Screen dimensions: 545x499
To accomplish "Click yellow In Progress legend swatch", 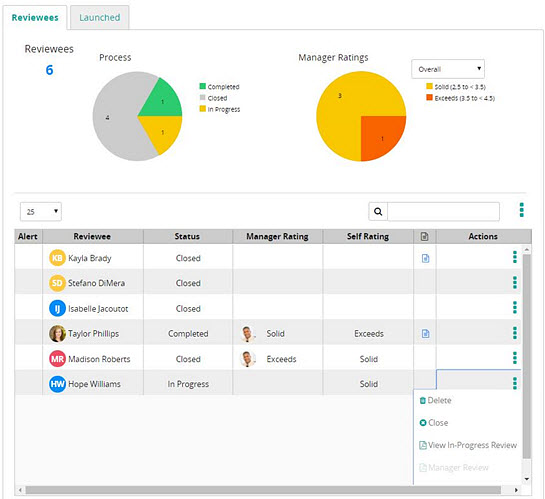I will tap(203, 109).
